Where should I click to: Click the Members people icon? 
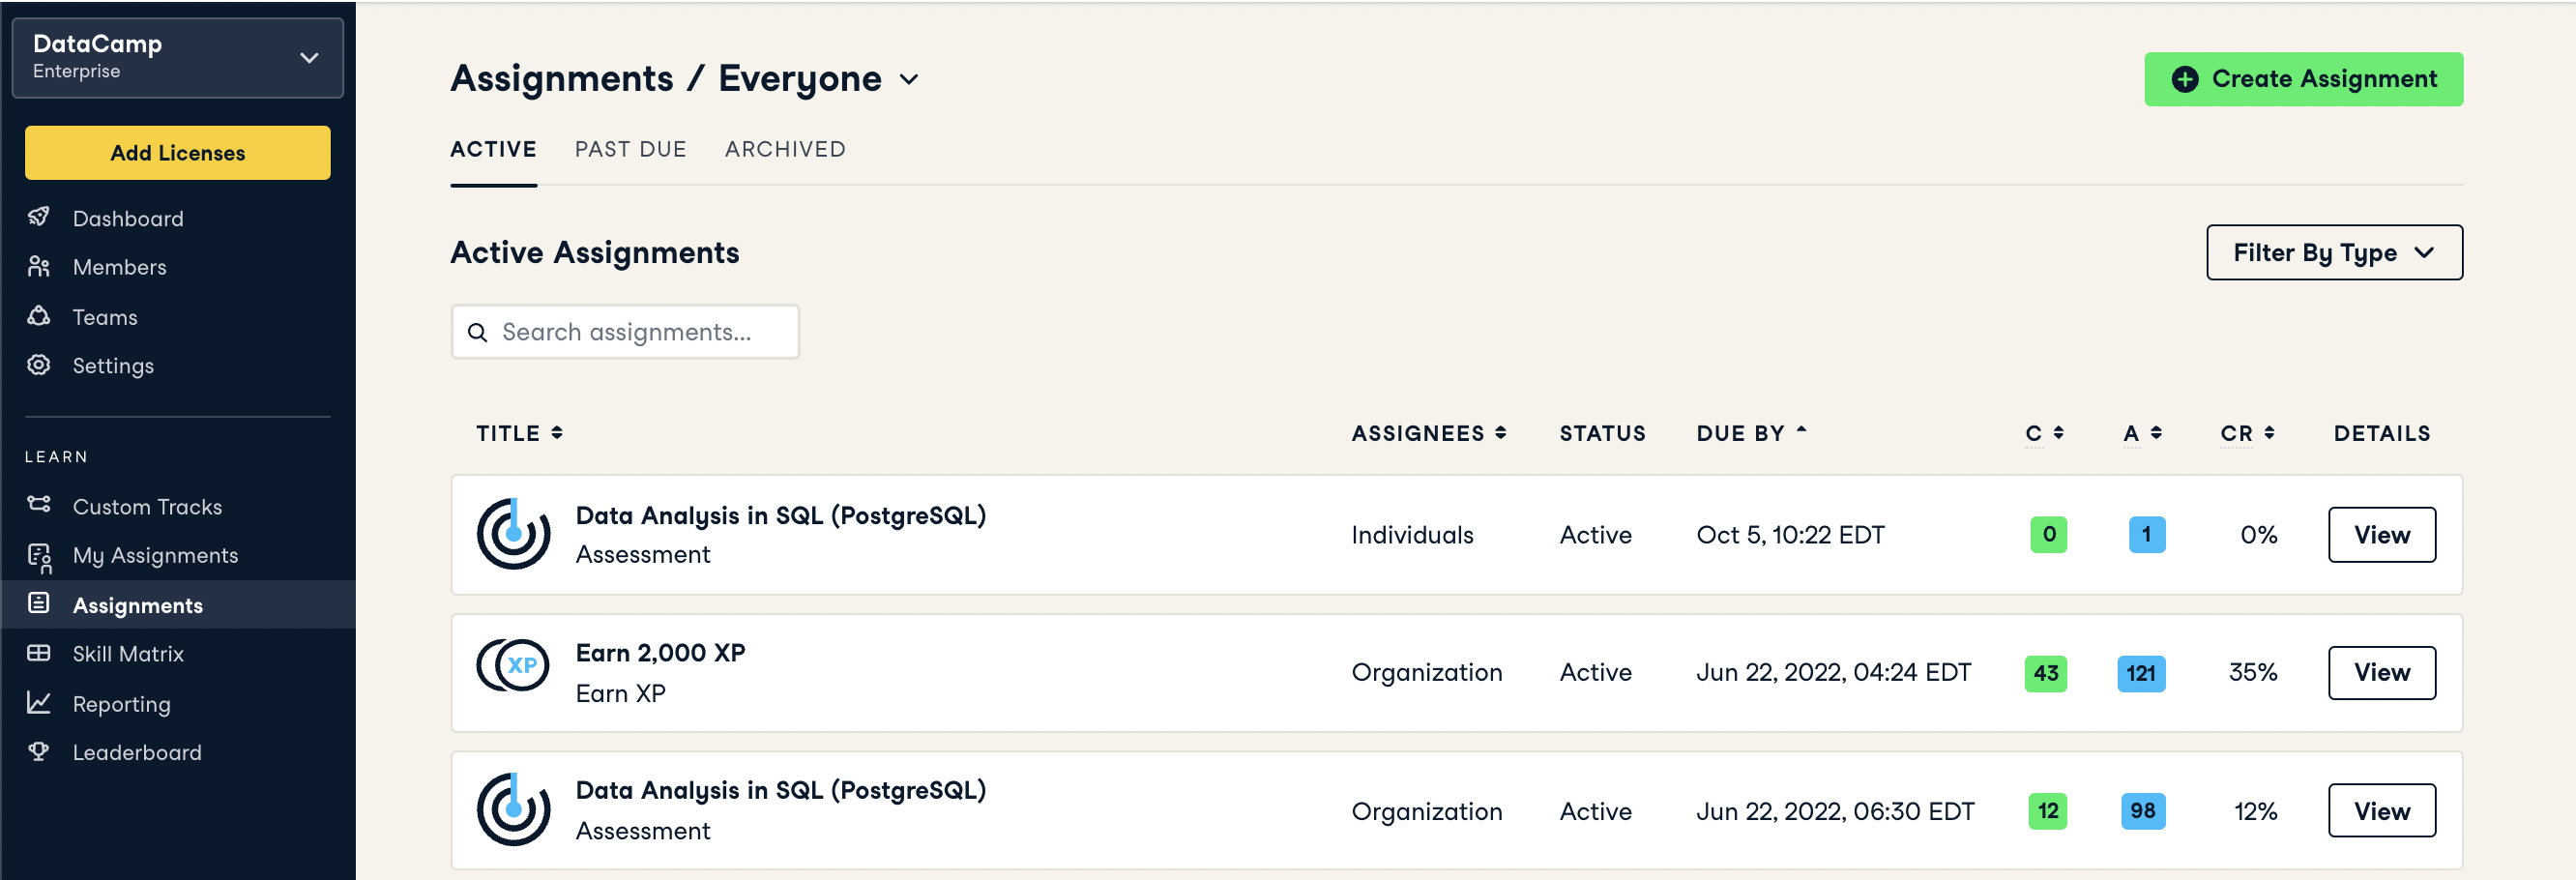coord(39,266)
